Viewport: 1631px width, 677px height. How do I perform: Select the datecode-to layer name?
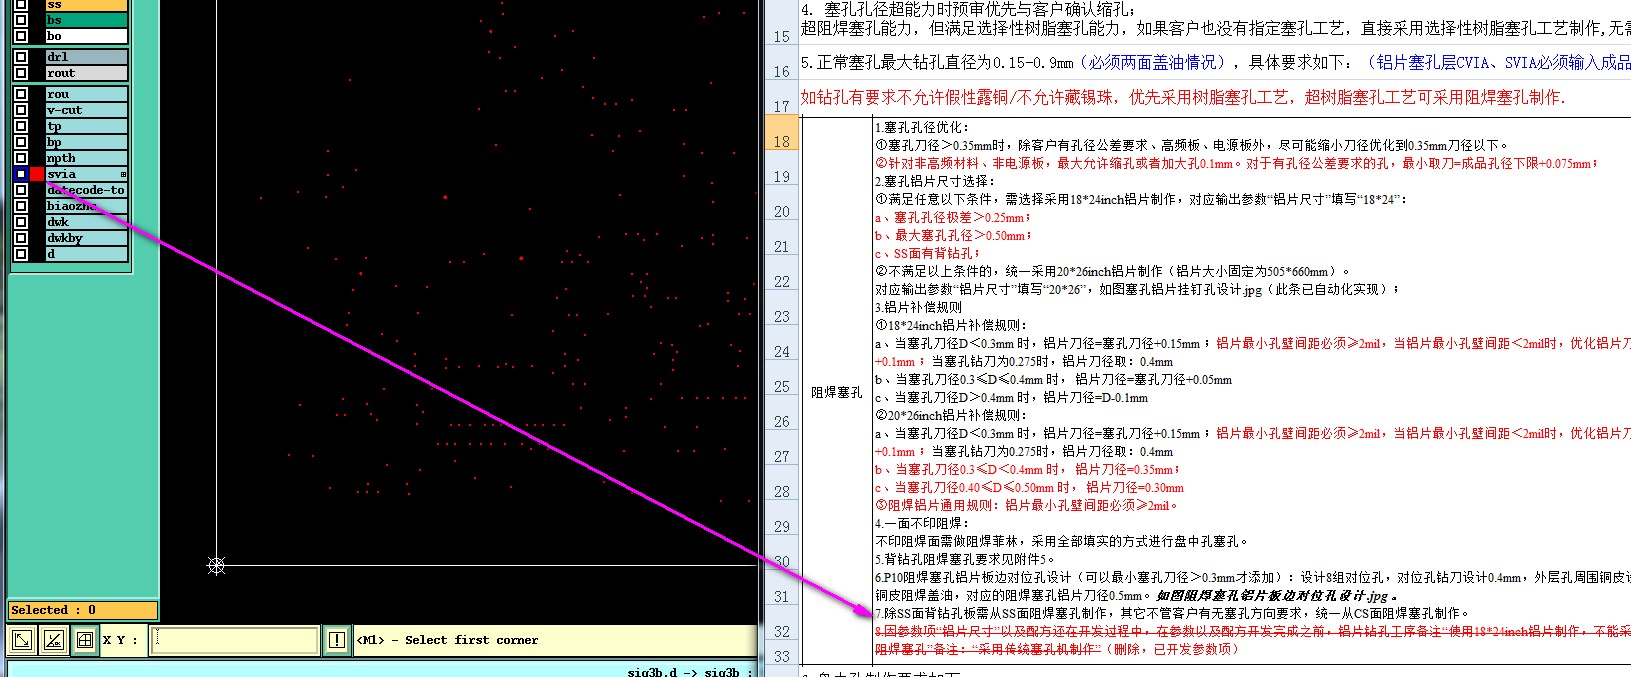coord(87,190)
